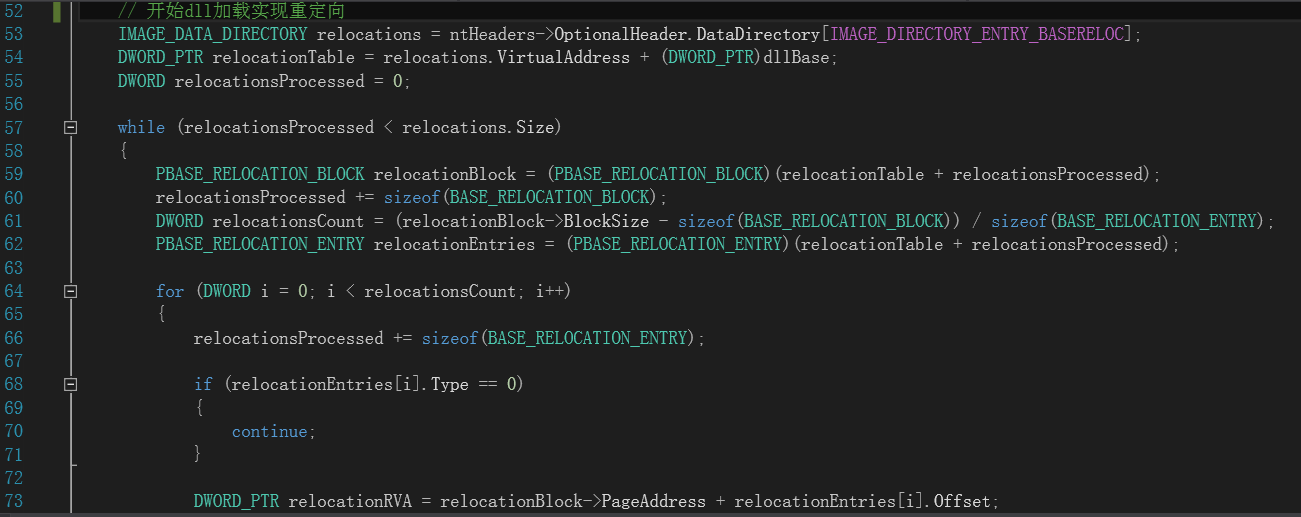Click the 'while' keyword on line 57
Image resolution: width=1301 pixels, height=517 pixels.
pos(141,128)
